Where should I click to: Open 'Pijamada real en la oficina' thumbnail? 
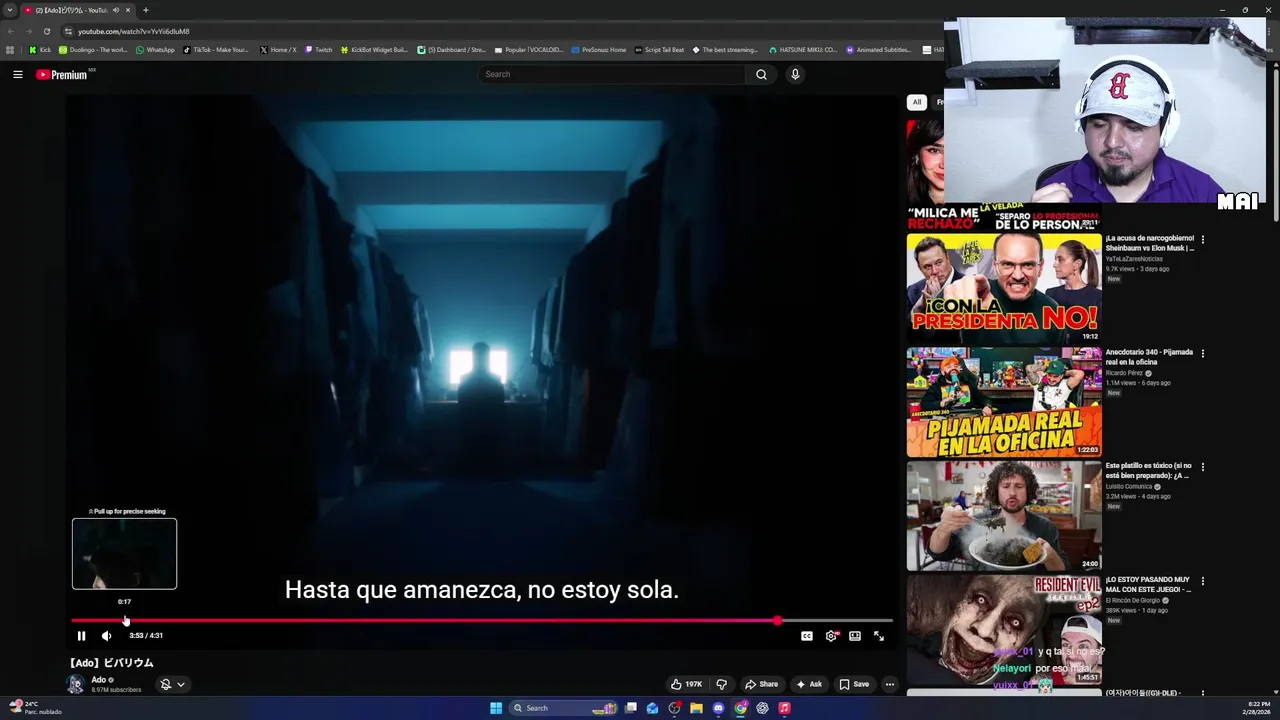pos(1004,402)
